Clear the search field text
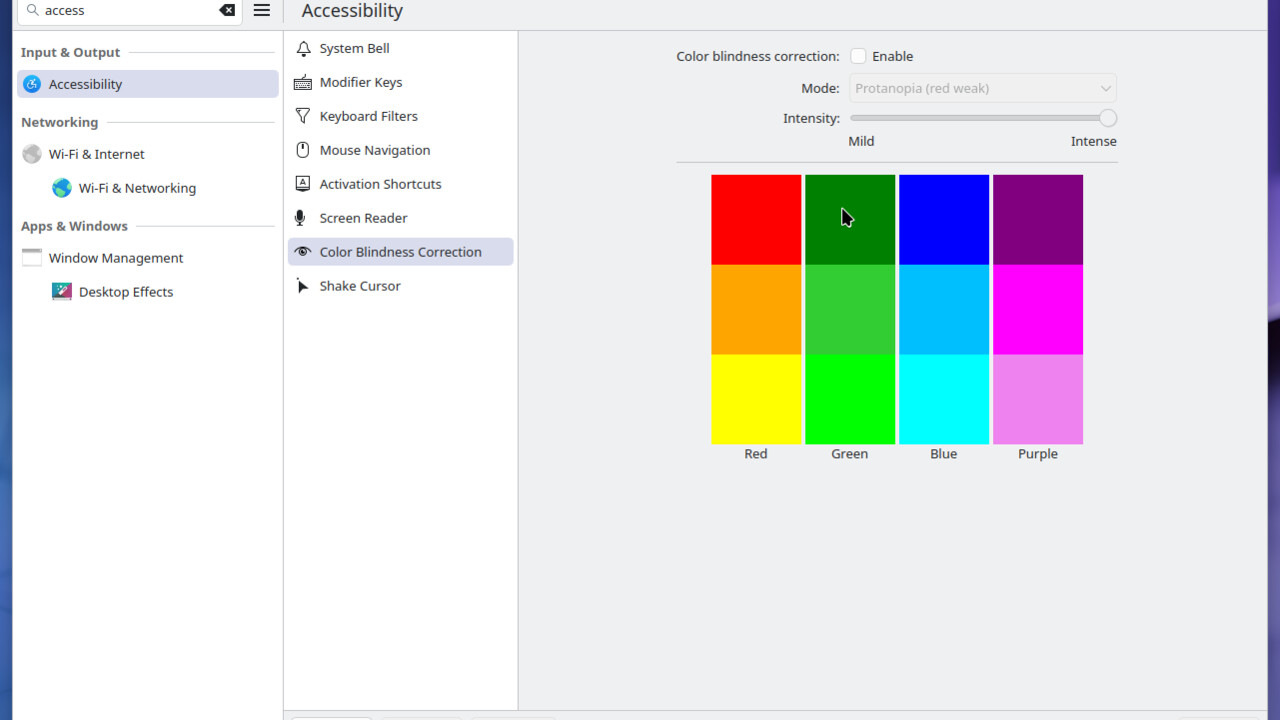Image resolution: width=1280 pixels, height=720 pixels. tap(227, 10)
